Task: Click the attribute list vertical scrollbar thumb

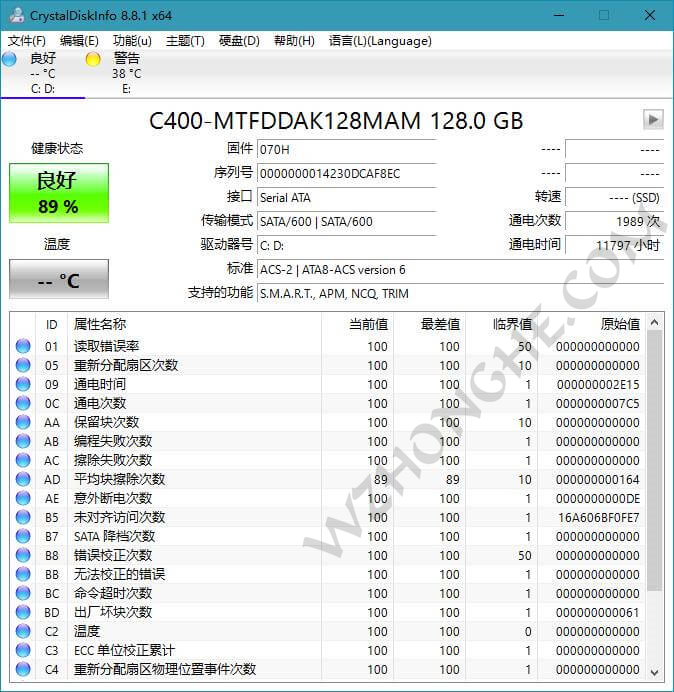Action: [655, 461]
